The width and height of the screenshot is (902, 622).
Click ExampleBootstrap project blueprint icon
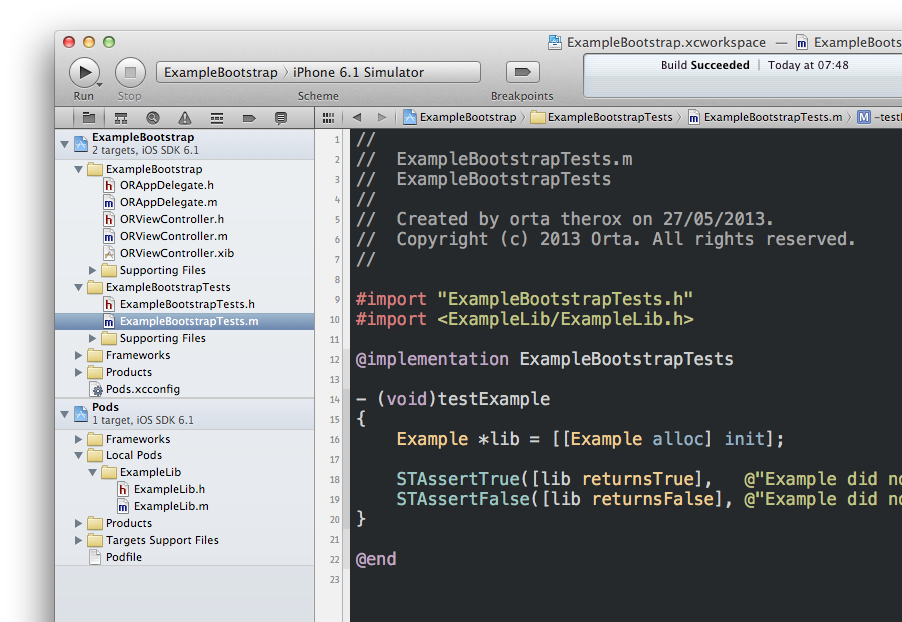81,144
